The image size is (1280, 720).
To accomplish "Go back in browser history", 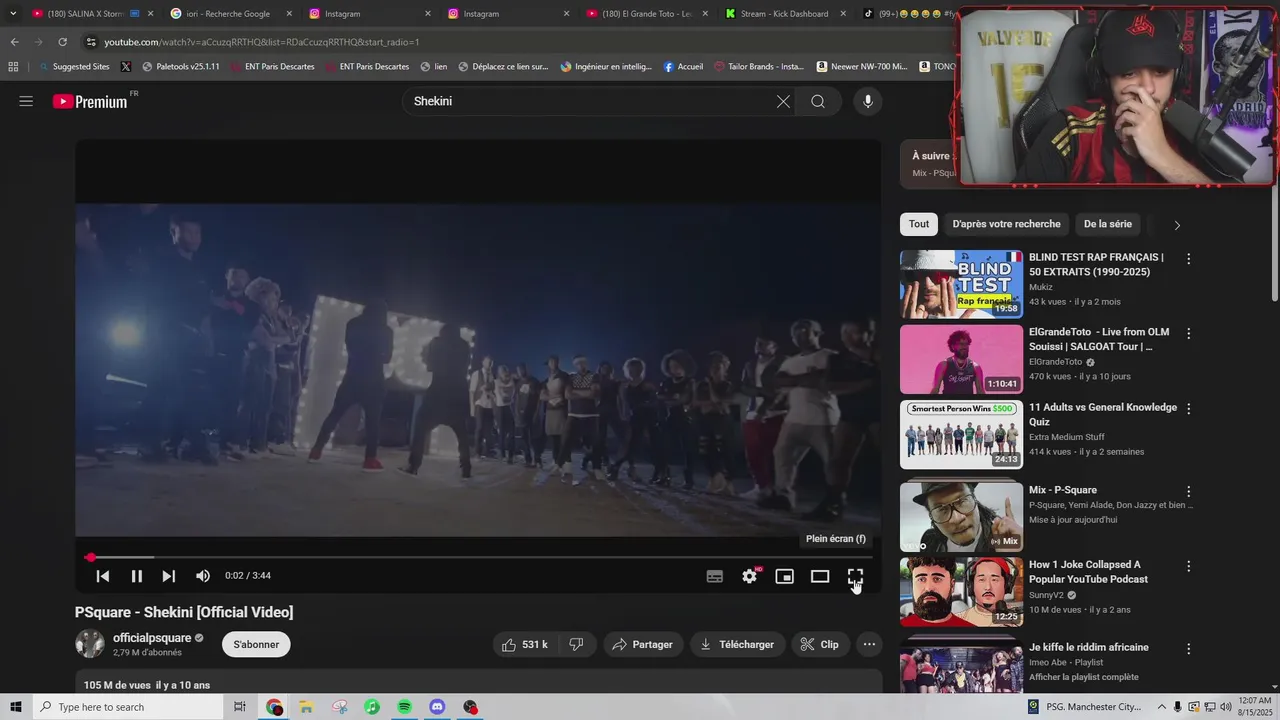I will click(14, 42).
